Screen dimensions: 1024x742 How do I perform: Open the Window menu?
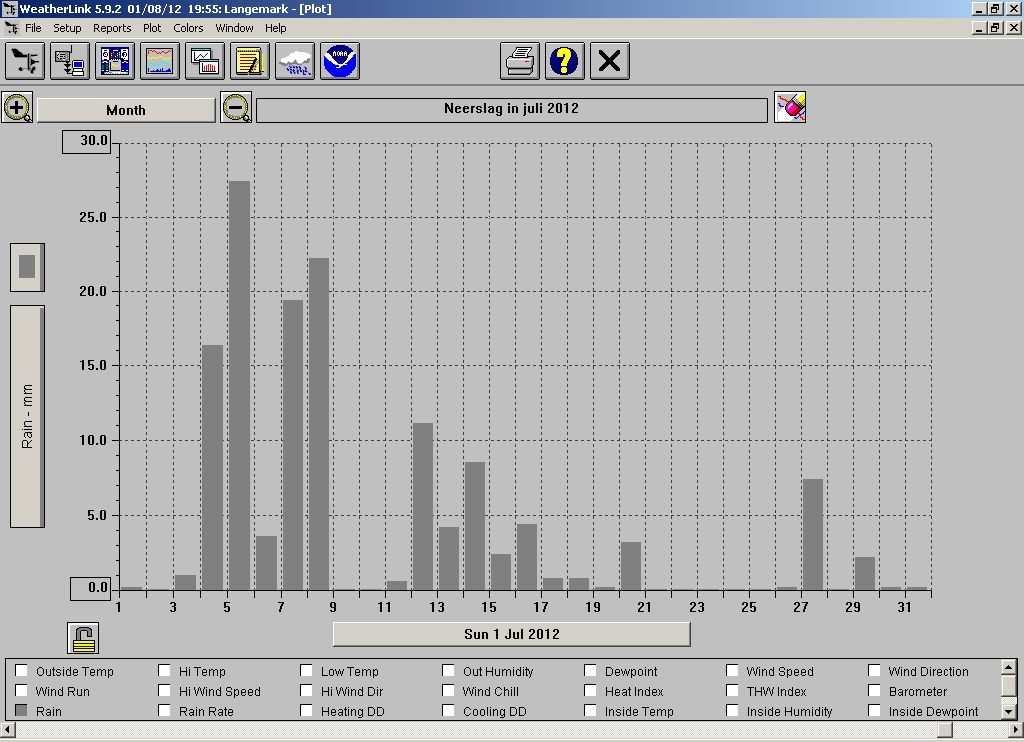click(234, 28)
